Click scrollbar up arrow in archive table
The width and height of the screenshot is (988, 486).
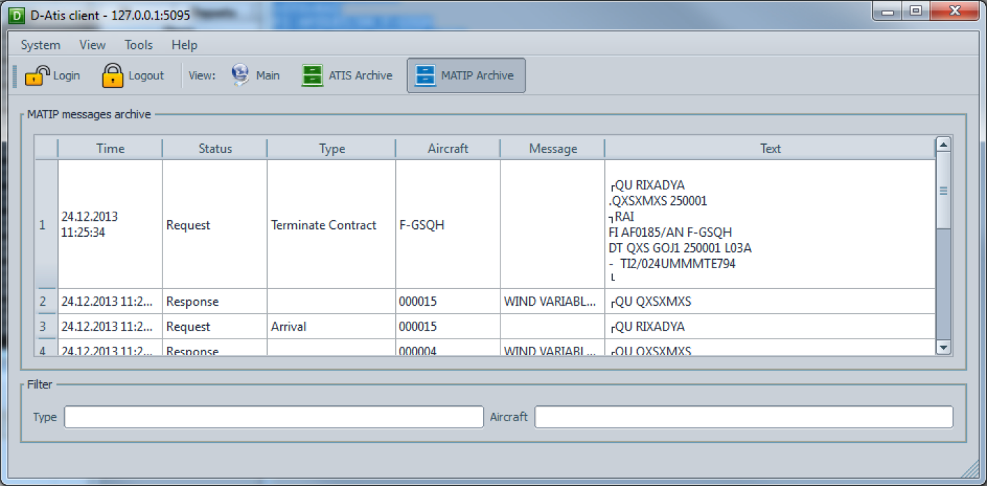pyautogui.click(x=942, y=146)
